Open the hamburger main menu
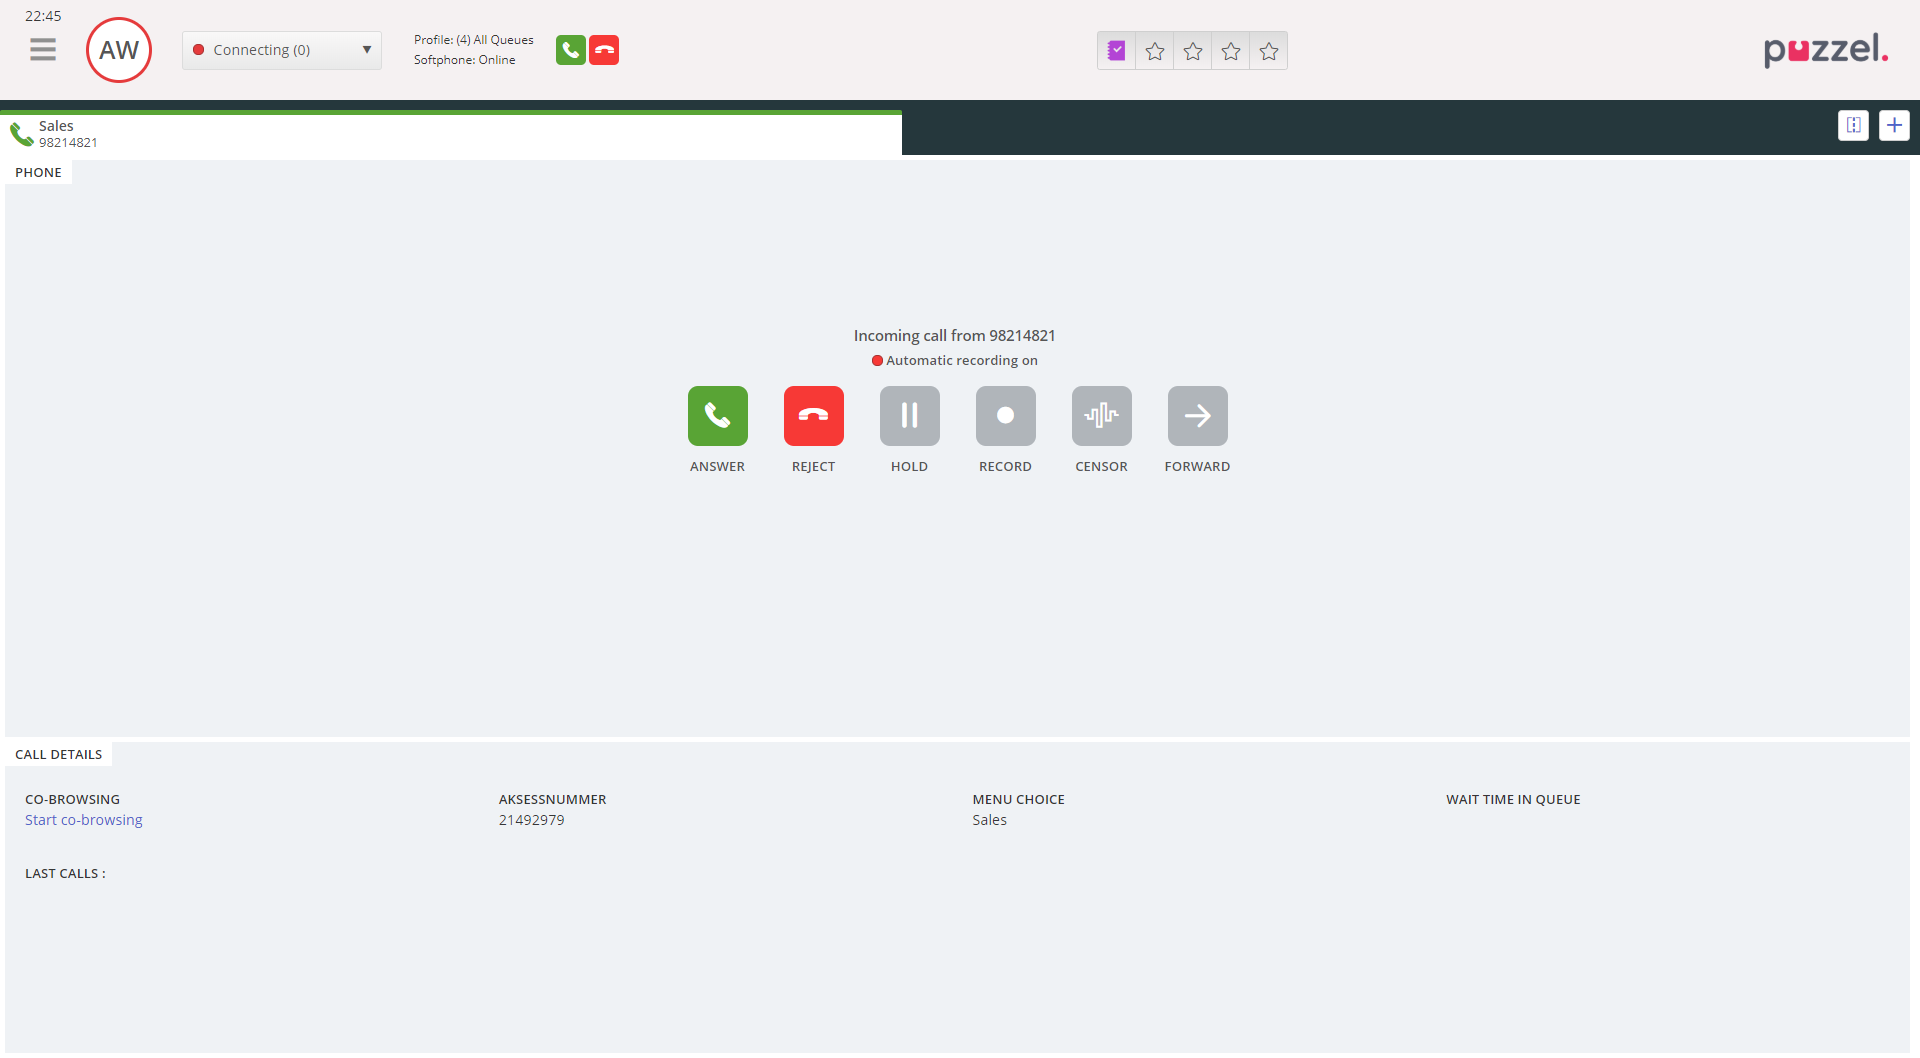This screenshot has height=1058, width=1920. coord(43,50)
